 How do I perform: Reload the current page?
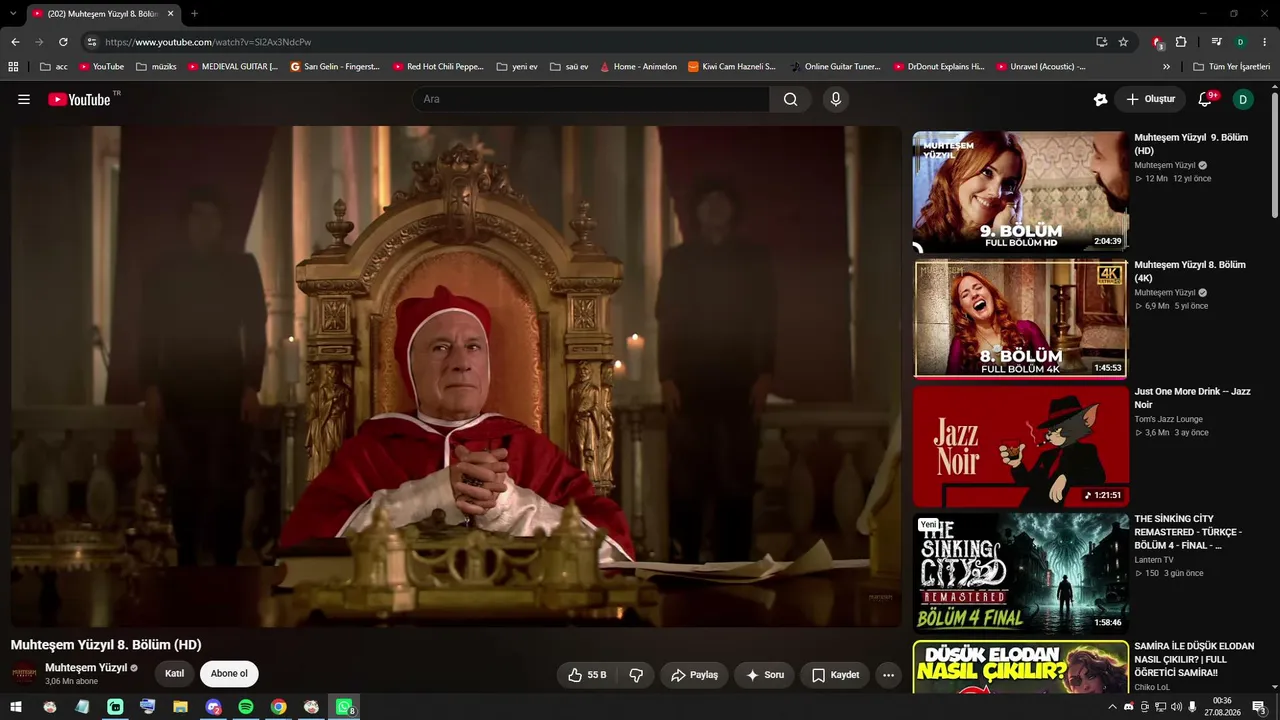tap(63, 42)
